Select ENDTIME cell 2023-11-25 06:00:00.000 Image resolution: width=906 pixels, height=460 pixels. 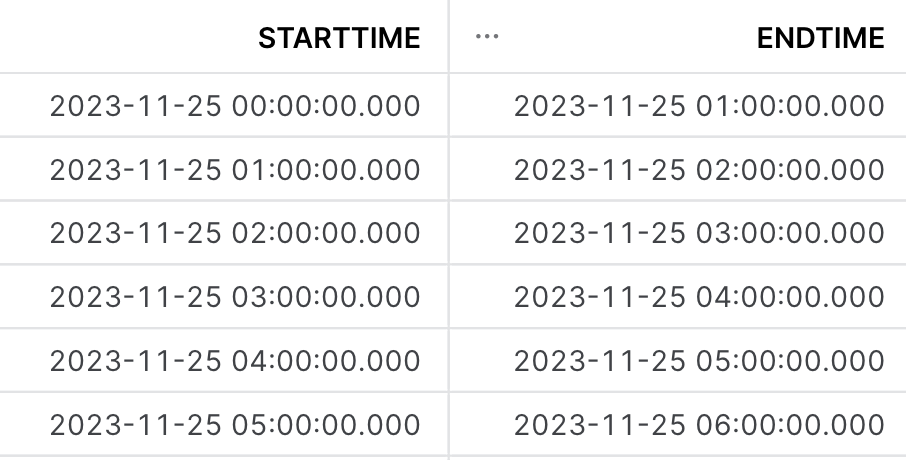click(678, 424)
